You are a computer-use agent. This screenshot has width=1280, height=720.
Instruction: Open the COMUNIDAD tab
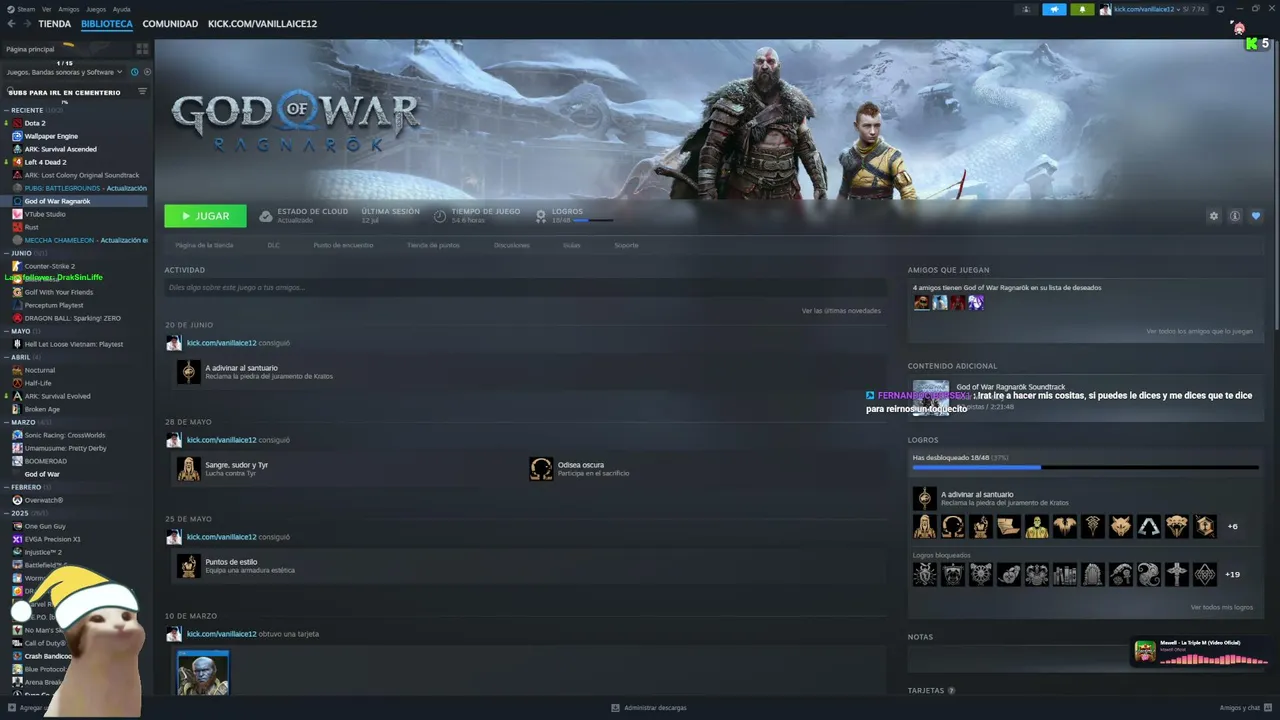[x=170, y=24]
